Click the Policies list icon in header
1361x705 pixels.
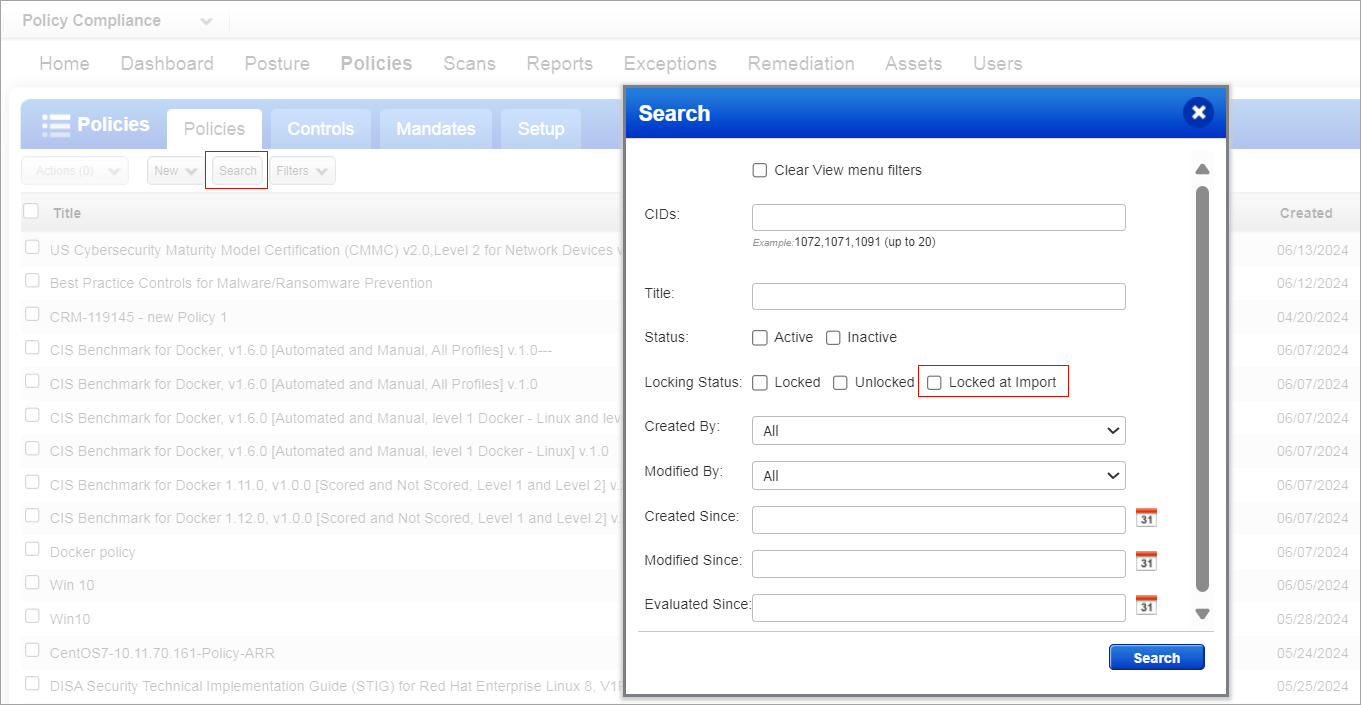(56, 125)
